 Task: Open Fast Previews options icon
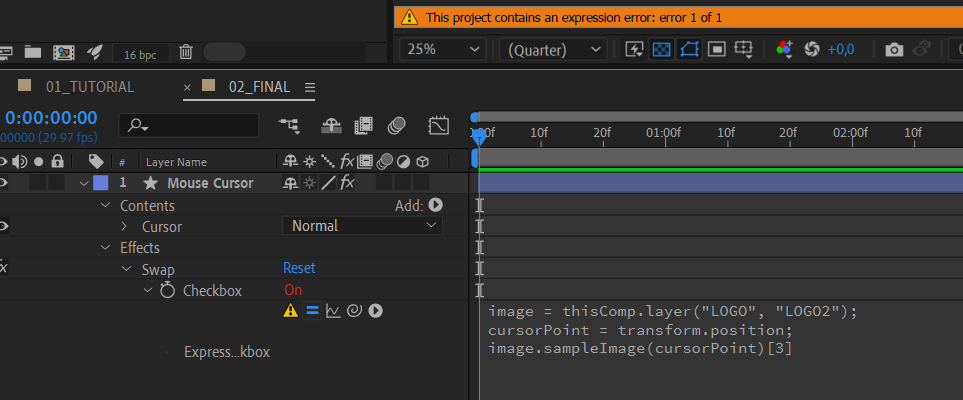634,49
